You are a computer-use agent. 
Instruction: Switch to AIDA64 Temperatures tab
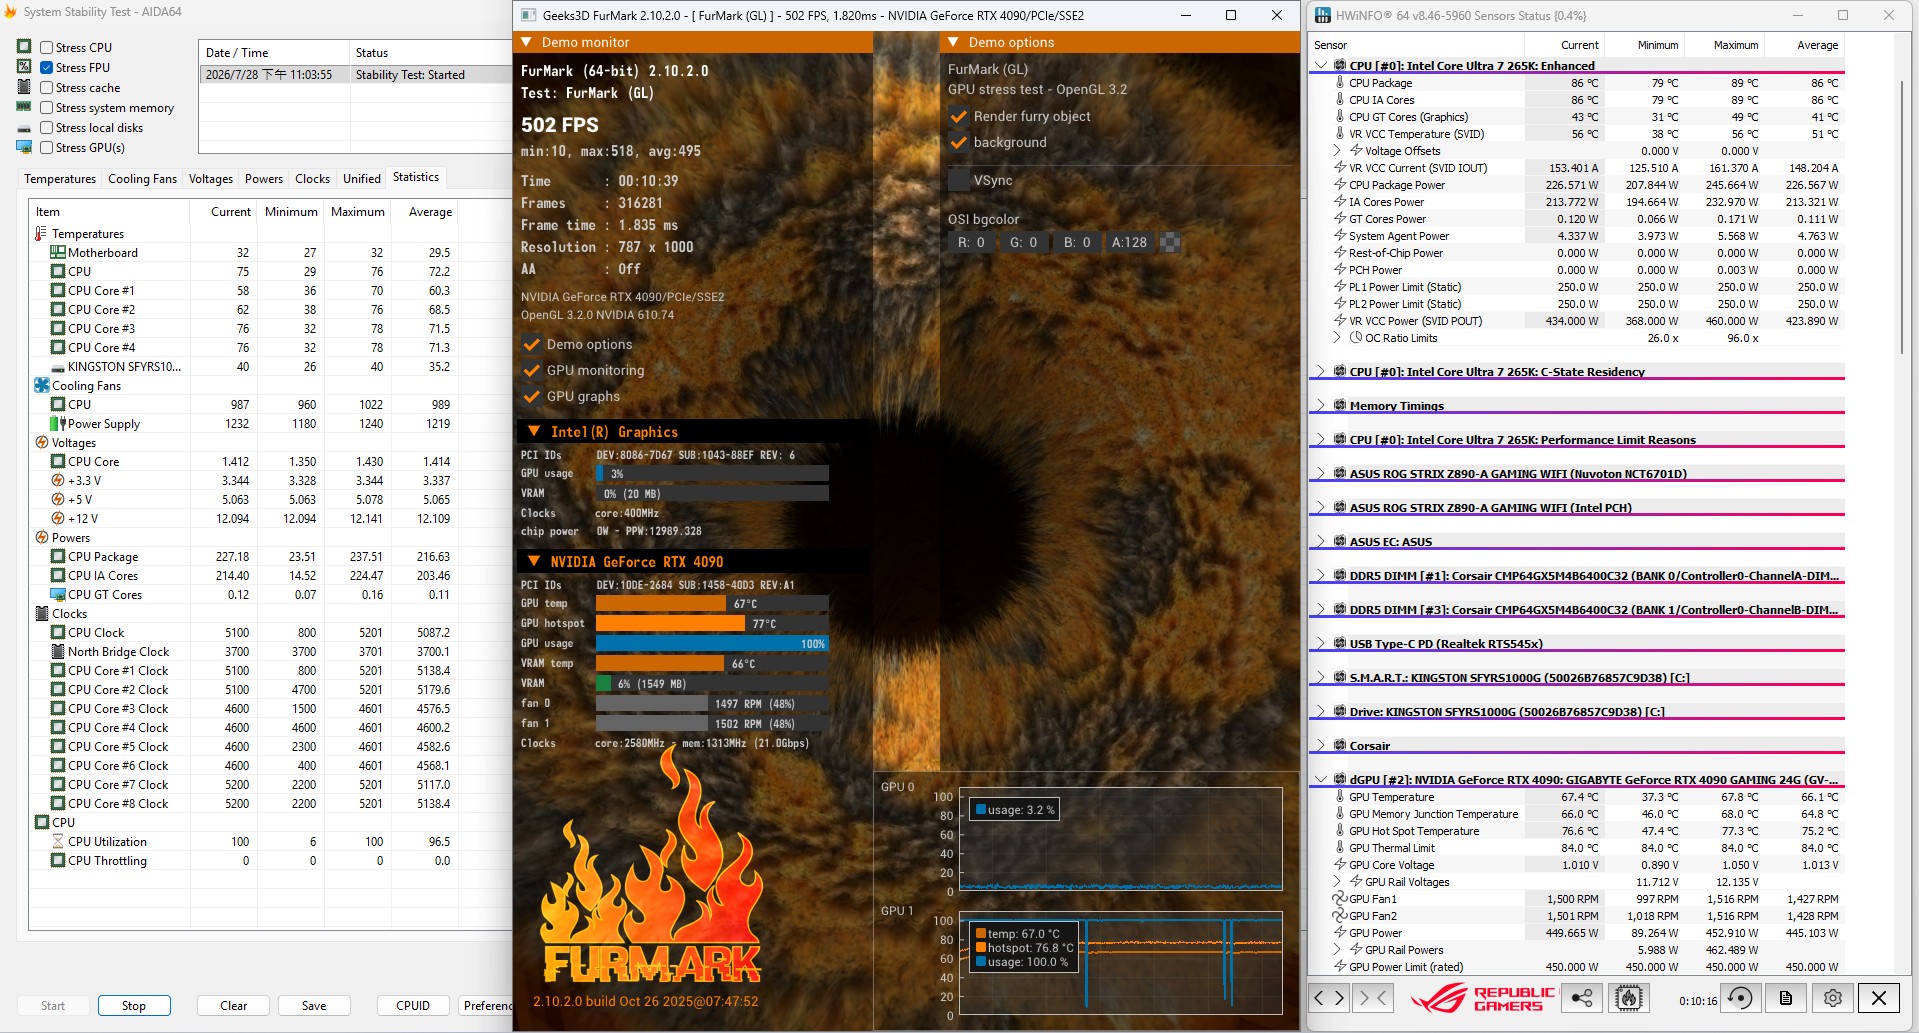(x=60, y=179)
